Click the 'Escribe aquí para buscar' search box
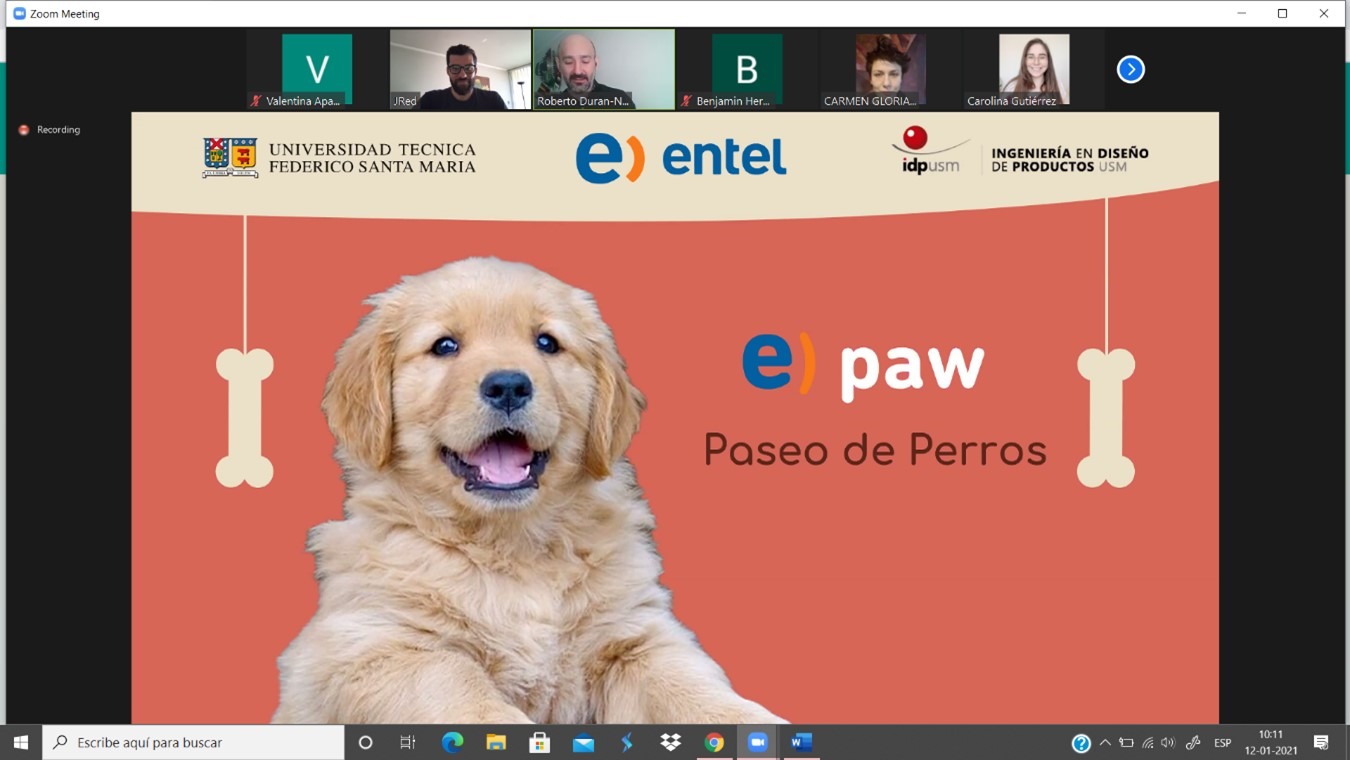This screenshot has width=1350, height=760. [x=195, y=742]
